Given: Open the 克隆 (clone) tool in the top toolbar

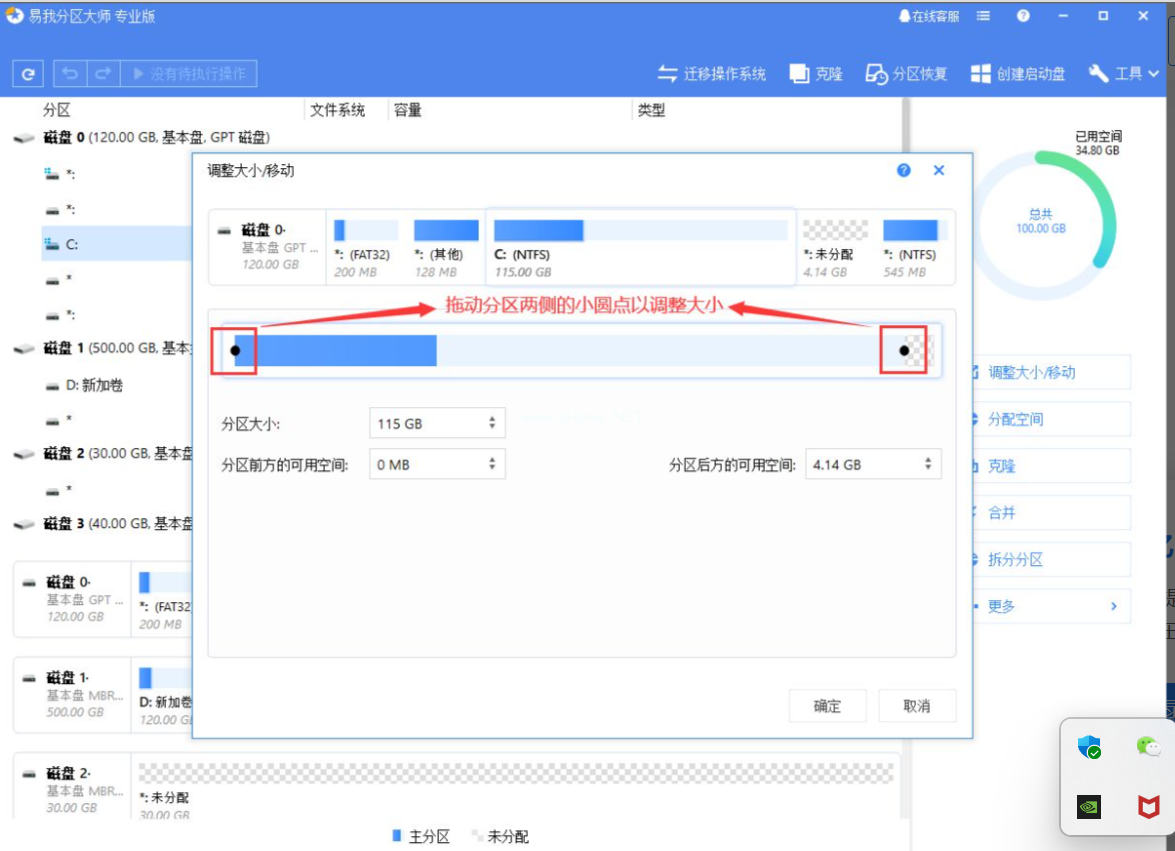Looking at the screenshot, I should point(816,74).
